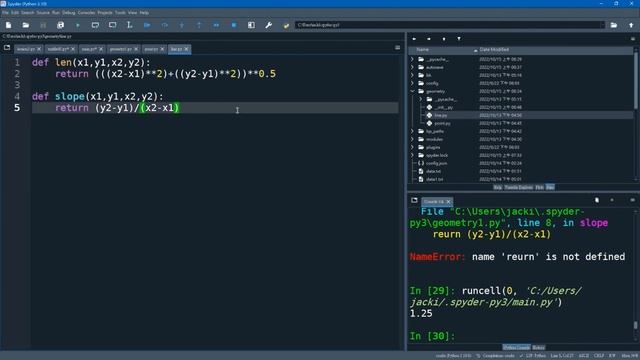
Task: Go to previous folder in Files pane
Action: pyautogui.click(x=414, y=39)
